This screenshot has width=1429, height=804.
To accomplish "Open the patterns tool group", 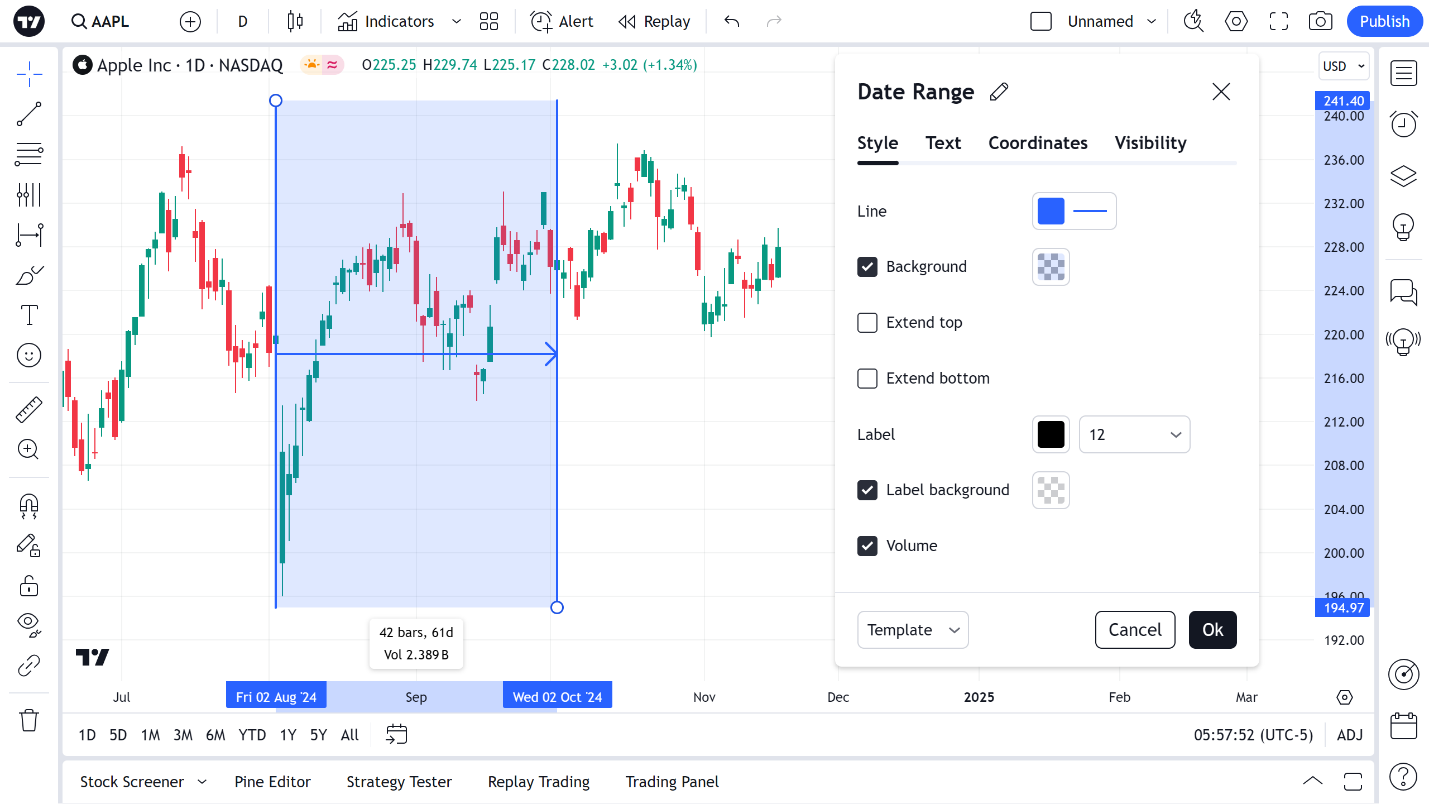I will pyautogui.click(x=29, y=195).
